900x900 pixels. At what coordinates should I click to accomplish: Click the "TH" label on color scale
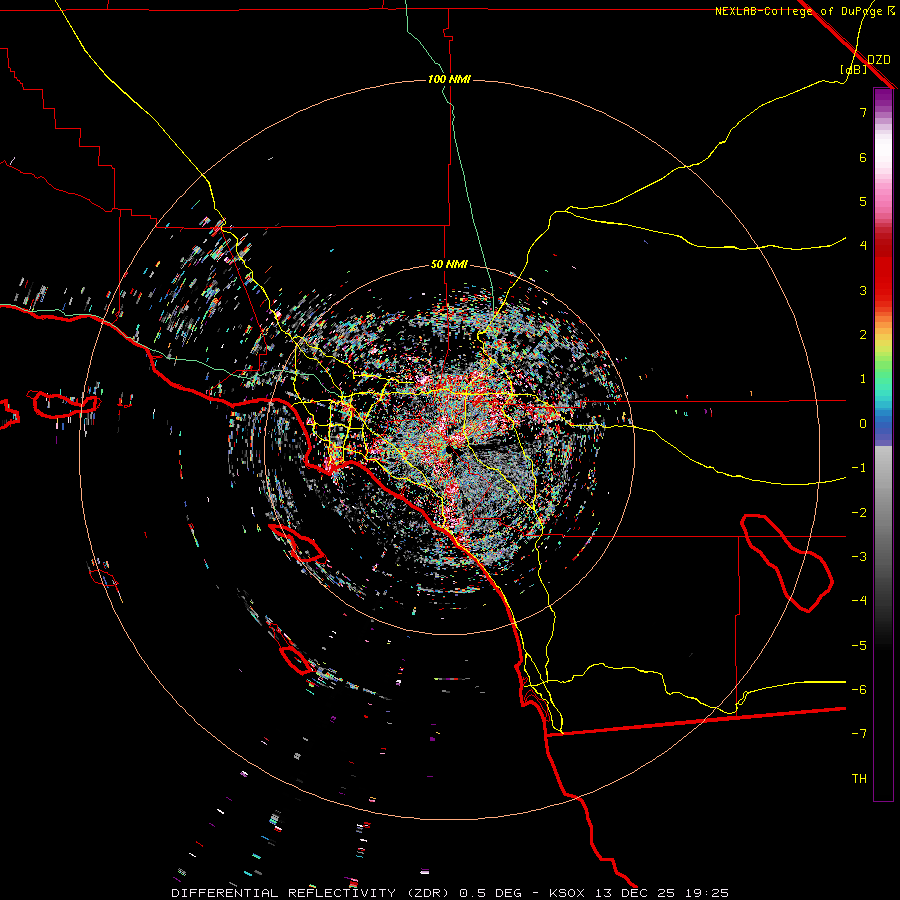click(x=859, y=779)
